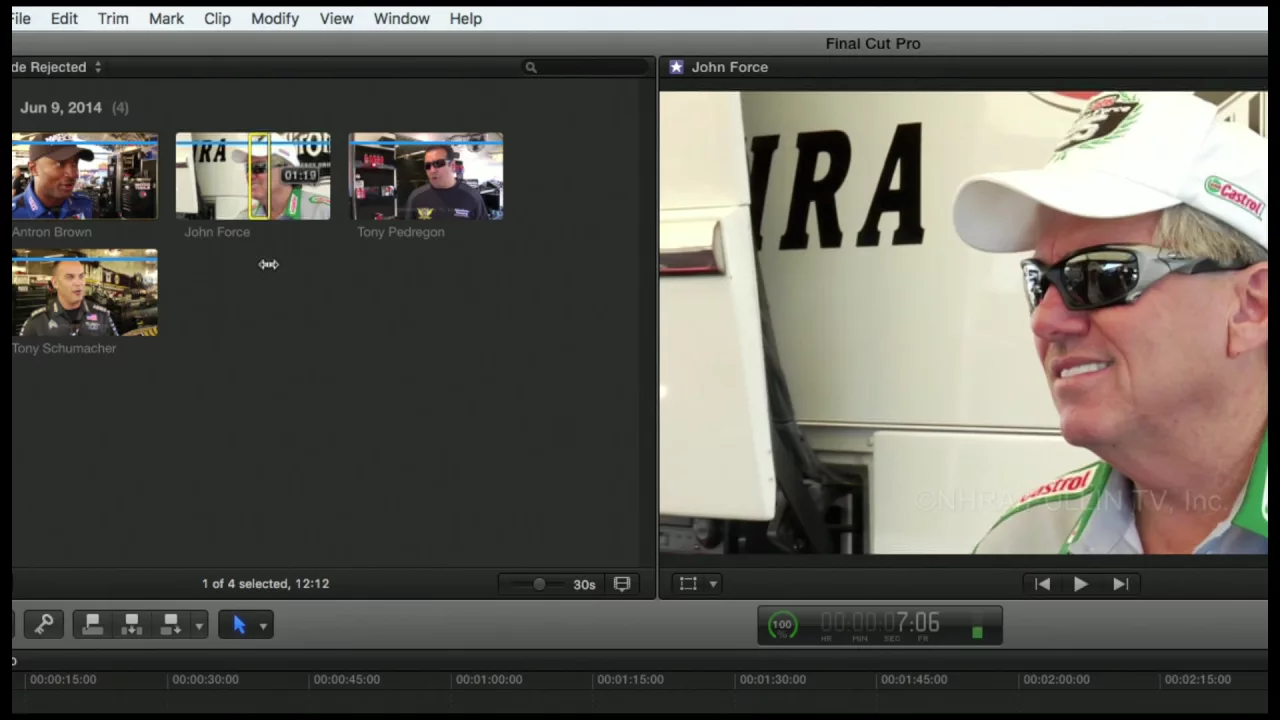The height and width of the screenshot is (720, 1280).
Task: Click timeline ruler at 00:01:45:00
Action: coord(913,680)
